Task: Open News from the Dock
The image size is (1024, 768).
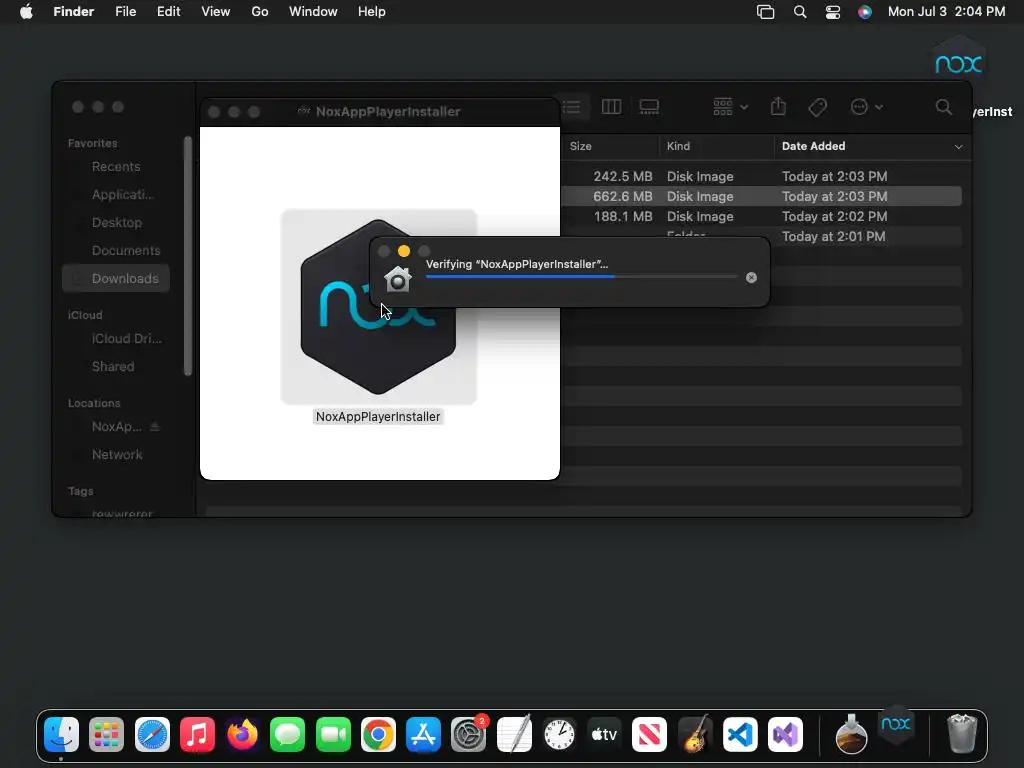Action: click(649, 735)
